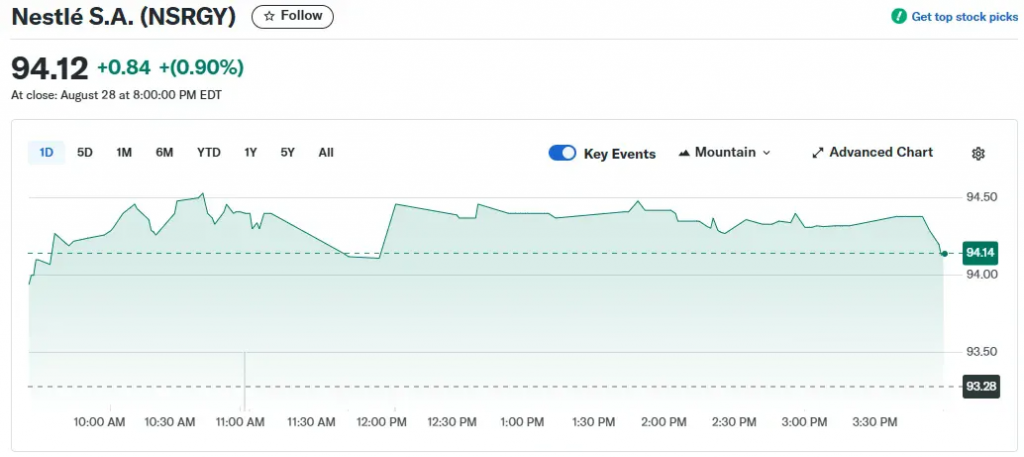The image size is (1024, 457).
Task: Click the 10:00 AM time axis label
Action: pos(100,422)
